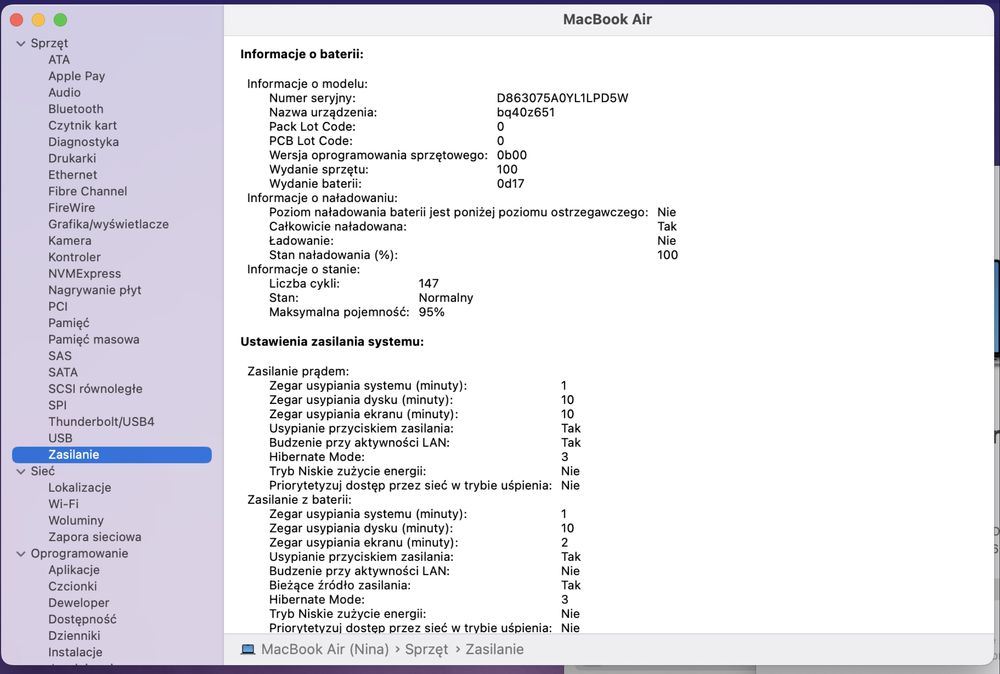Click firmware version value 0b00
Image resolution: width=1000 pixels, height=674 pixels.
pos(512,155)
